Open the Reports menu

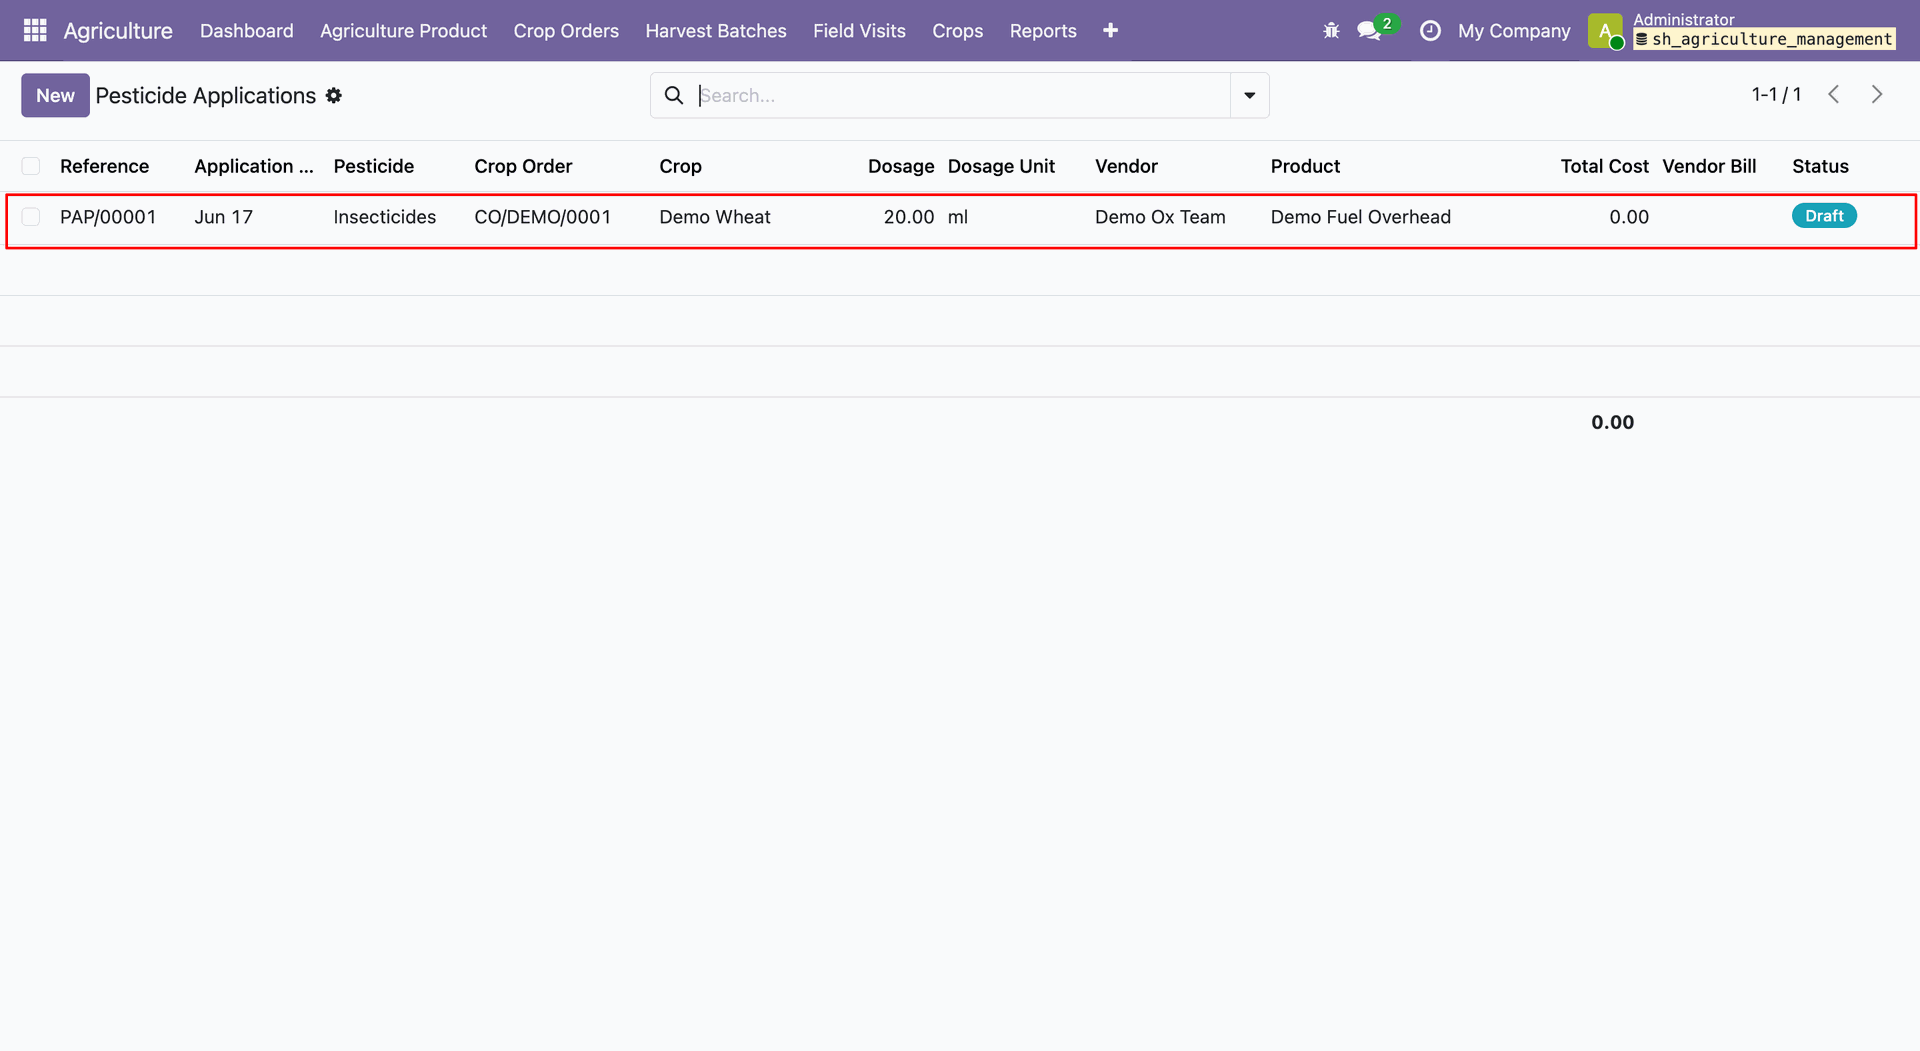(1043, 31)
